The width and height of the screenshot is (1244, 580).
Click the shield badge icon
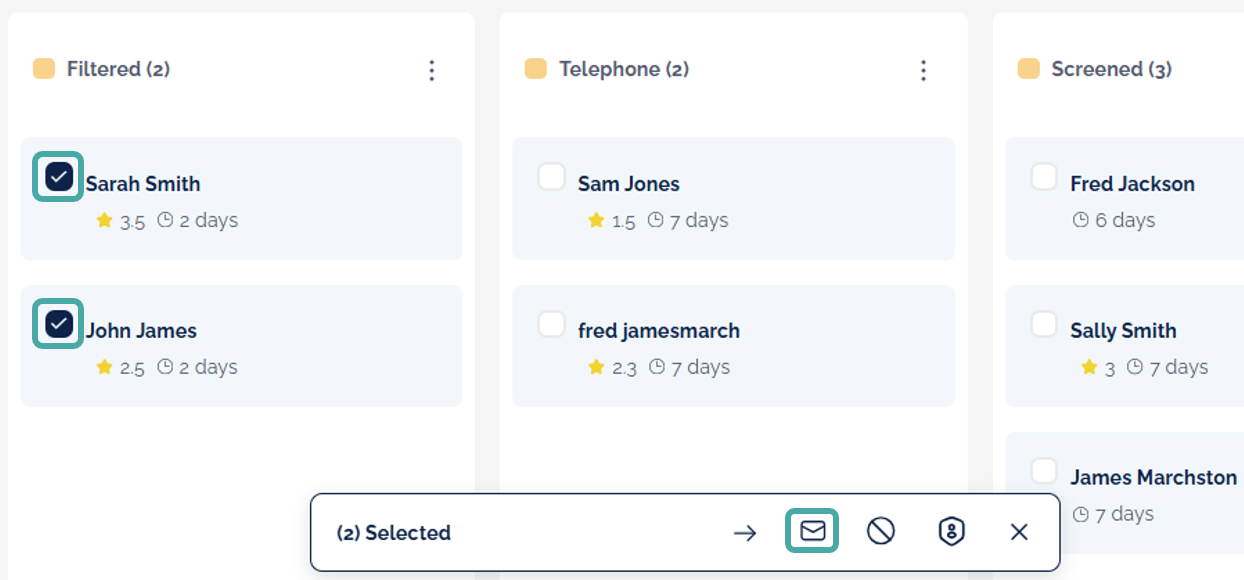click(x=951, y=532)
